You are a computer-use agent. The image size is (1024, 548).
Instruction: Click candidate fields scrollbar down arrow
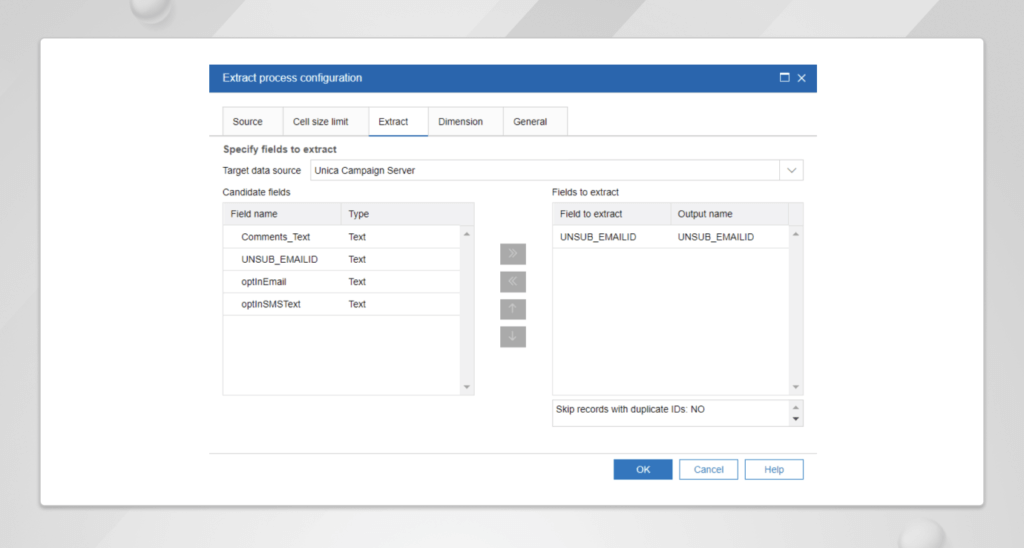coord(467,387)
